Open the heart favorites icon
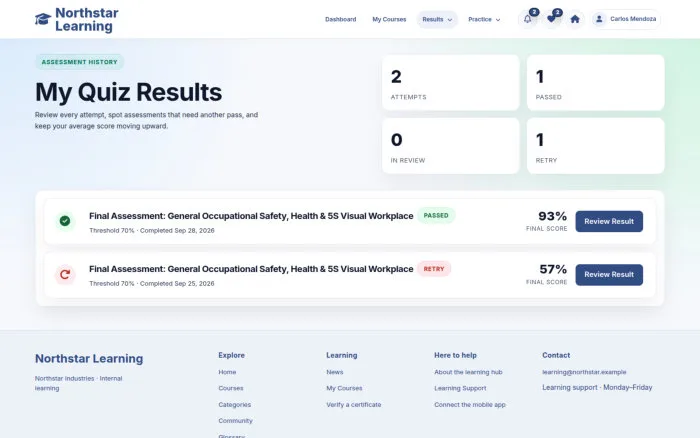Viewport: 700px width, 438px height. [551, 19]
